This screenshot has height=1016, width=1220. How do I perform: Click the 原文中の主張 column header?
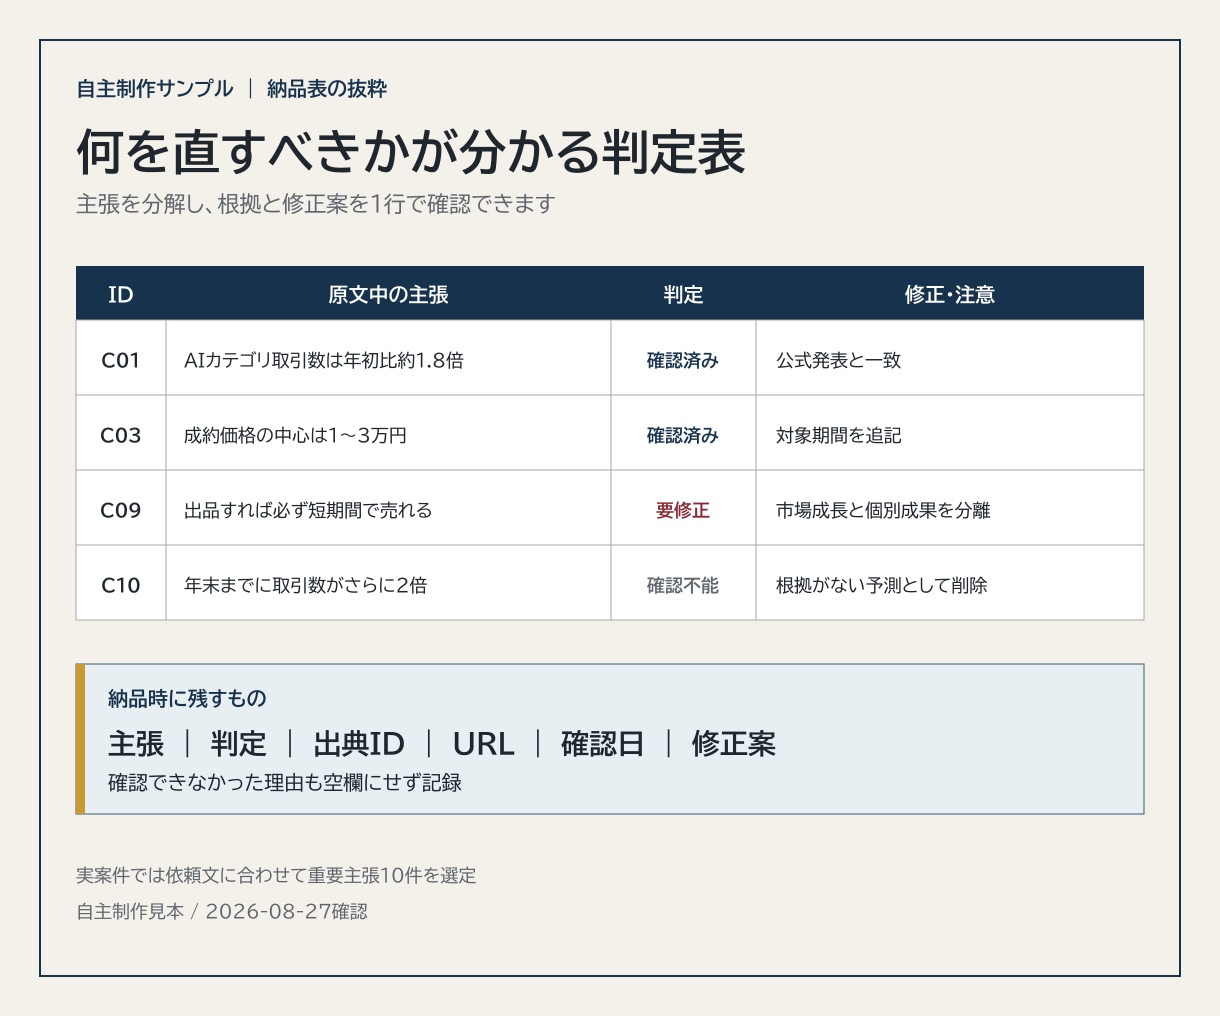(388, 295)
